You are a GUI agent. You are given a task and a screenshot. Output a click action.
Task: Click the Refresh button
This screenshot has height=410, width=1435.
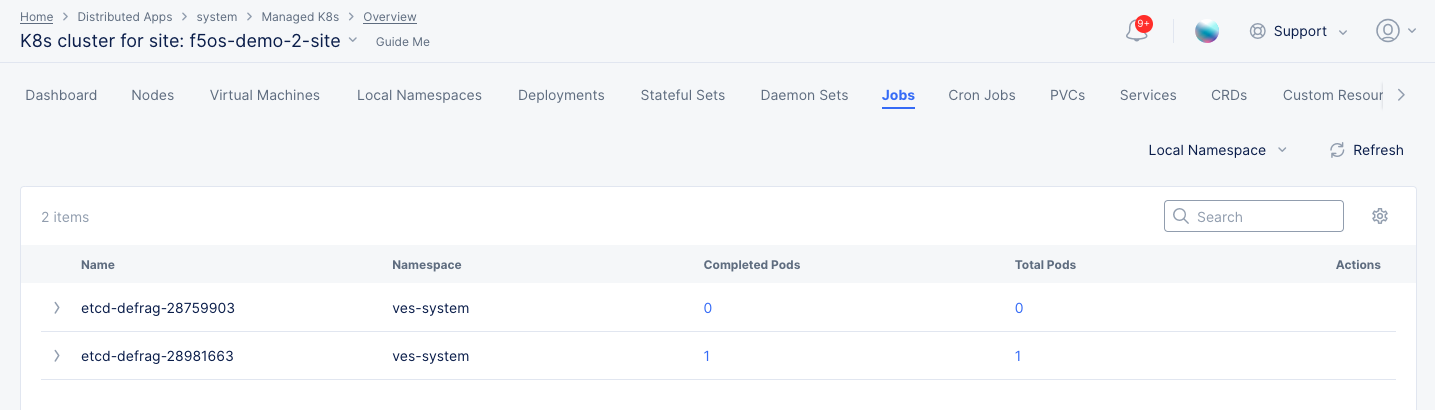pos(1366,150)
